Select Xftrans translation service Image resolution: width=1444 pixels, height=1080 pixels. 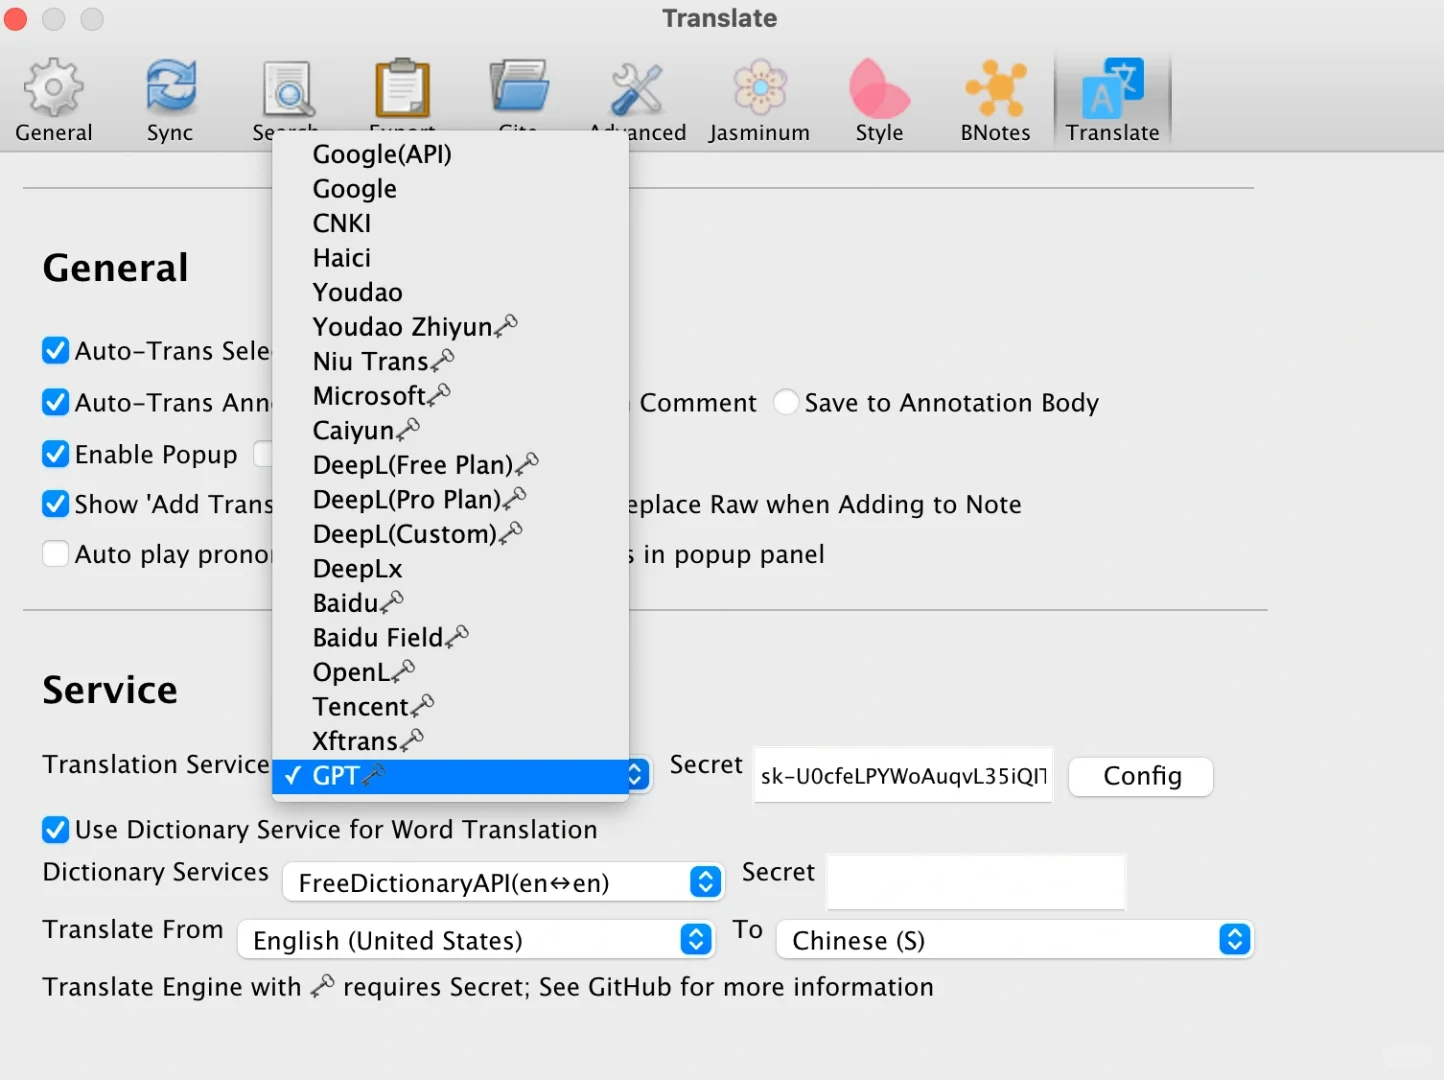[450, 741]
